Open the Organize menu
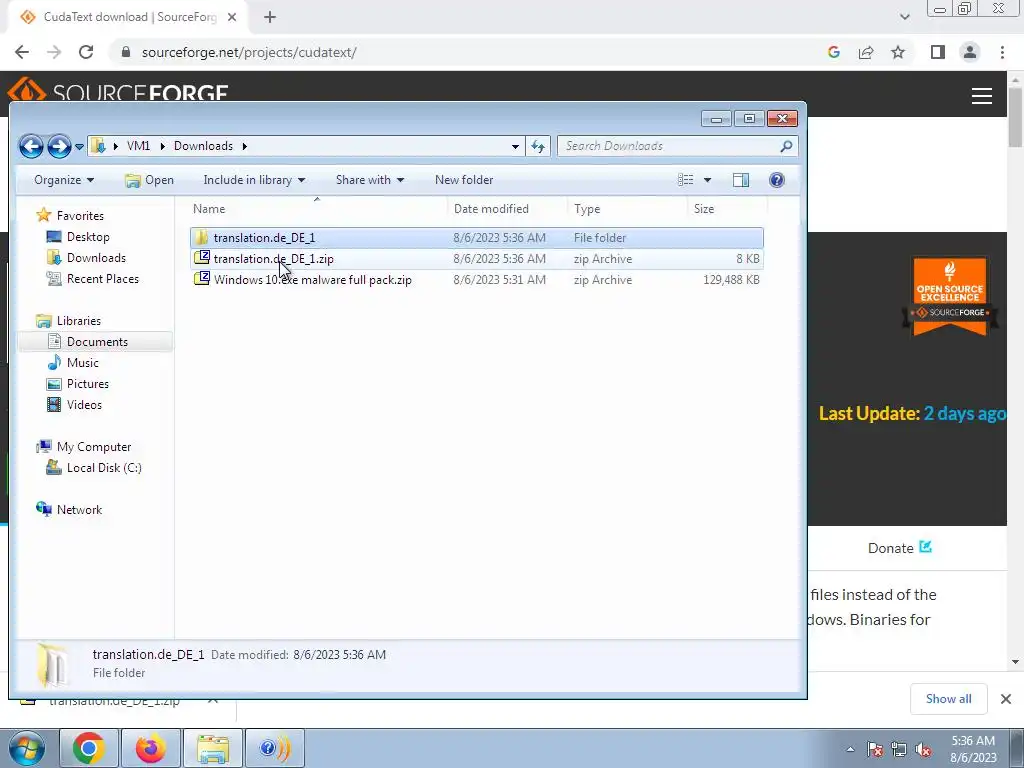The height and width of the screenshot is (768, 1024). pos(64,180)
